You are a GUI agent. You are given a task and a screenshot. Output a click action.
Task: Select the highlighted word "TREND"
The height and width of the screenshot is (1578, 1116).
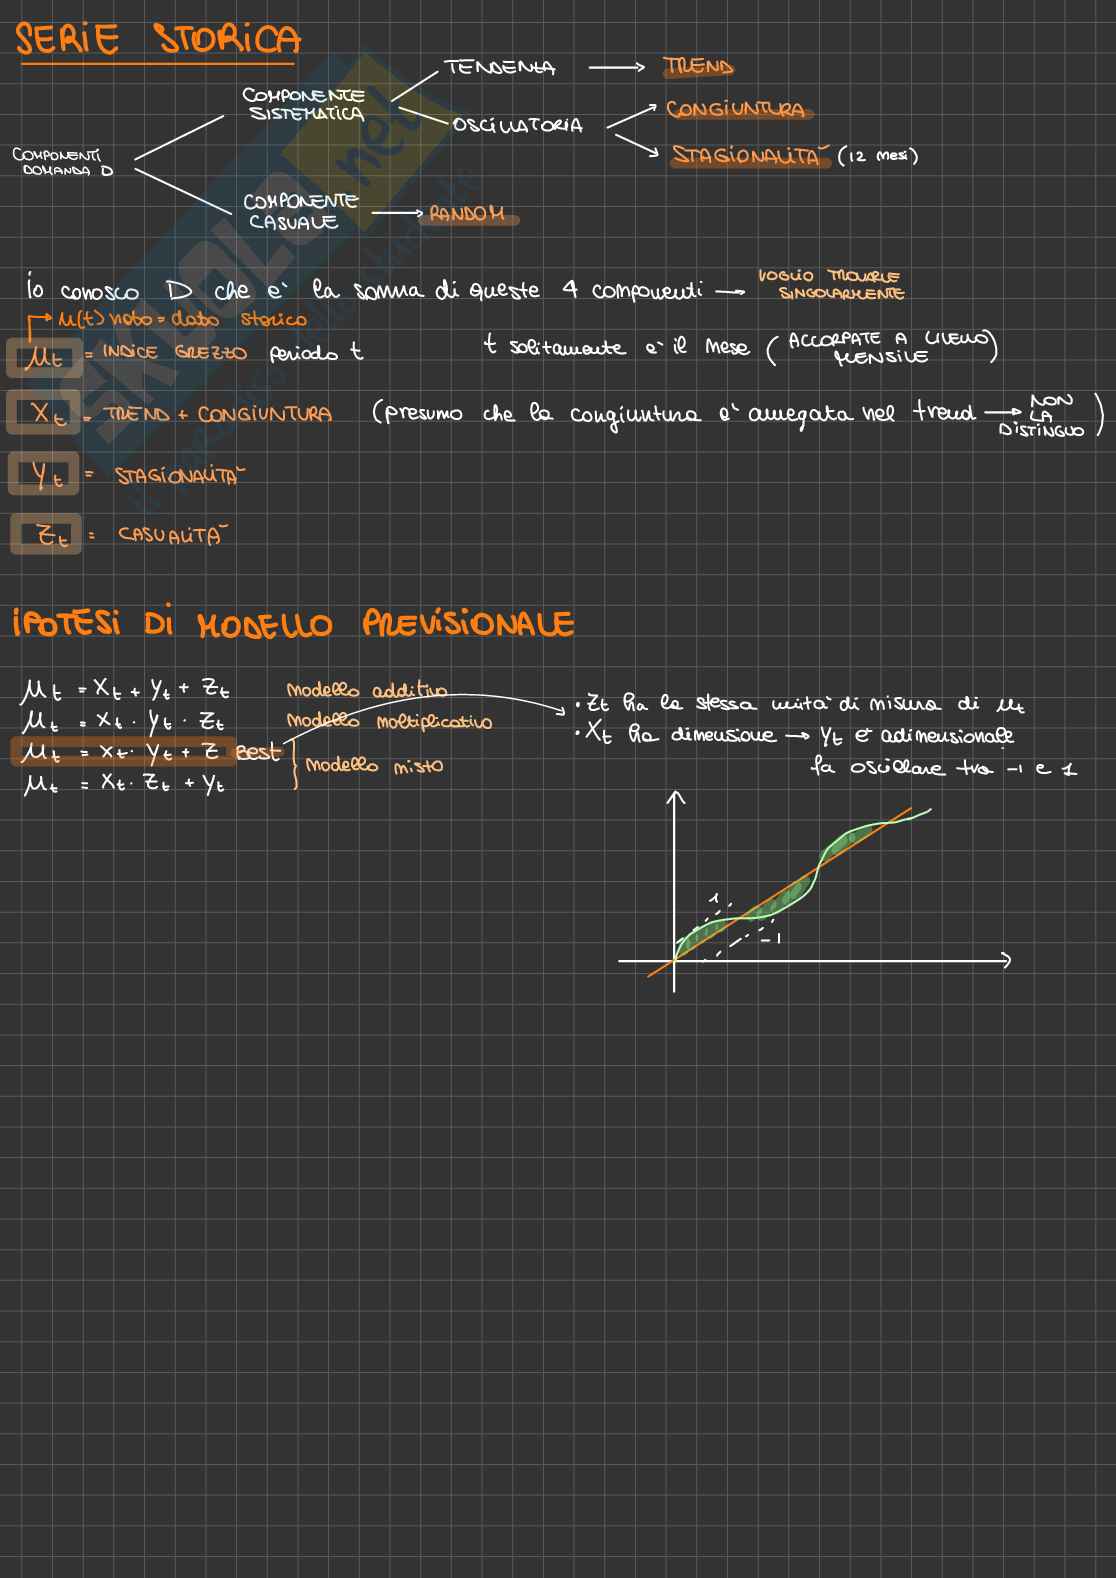pyautogui.click(x=698, y=67)
